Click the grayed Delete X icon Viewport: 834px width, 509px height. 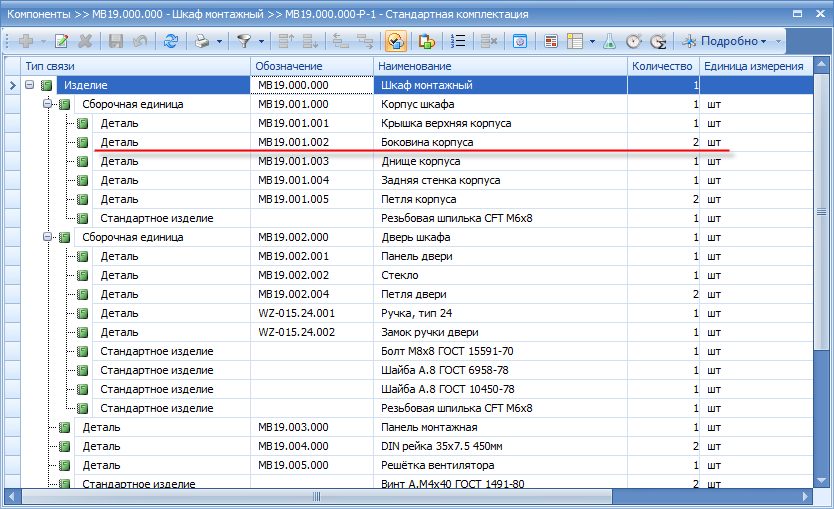pyautogui.click(x=85, y=41)
